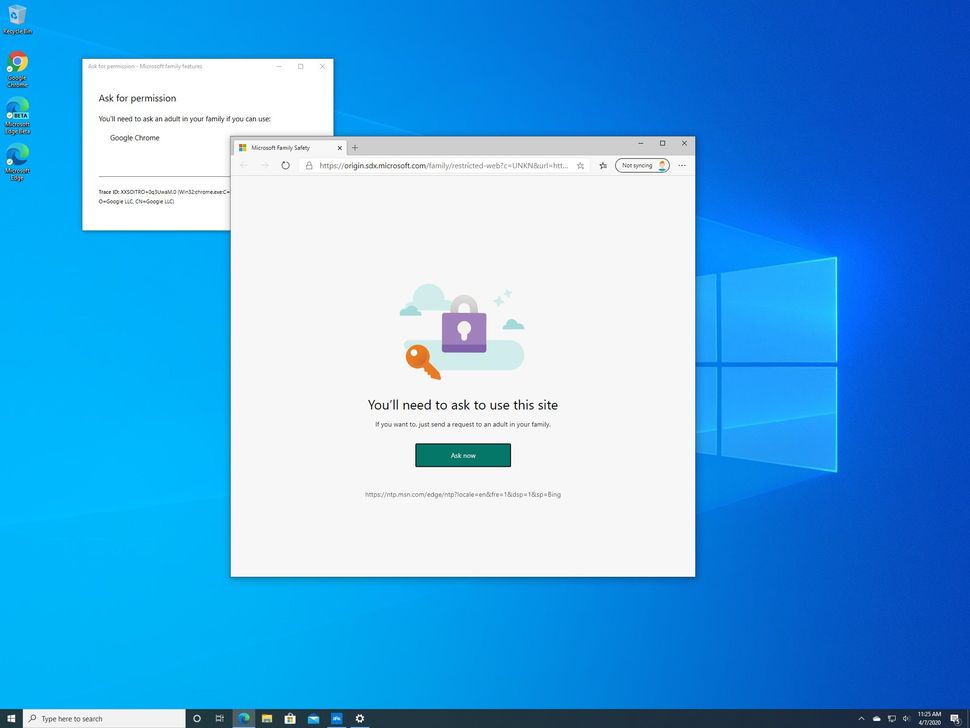970x728 pixels.
Task: Open Edge Collections from the toolbar
Action: click(602, 165)
